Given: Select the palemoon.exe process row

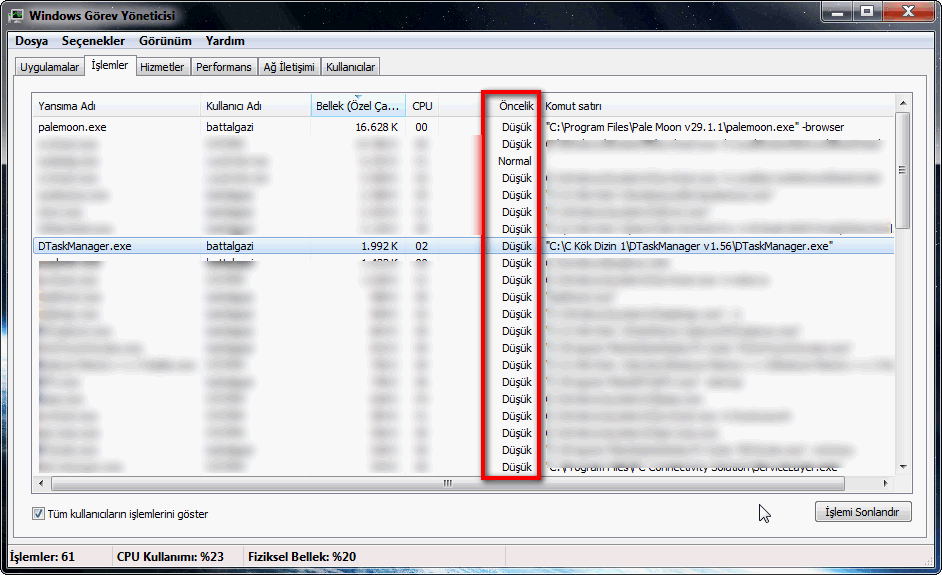Looking at the screenshot, I should point(463,127).
